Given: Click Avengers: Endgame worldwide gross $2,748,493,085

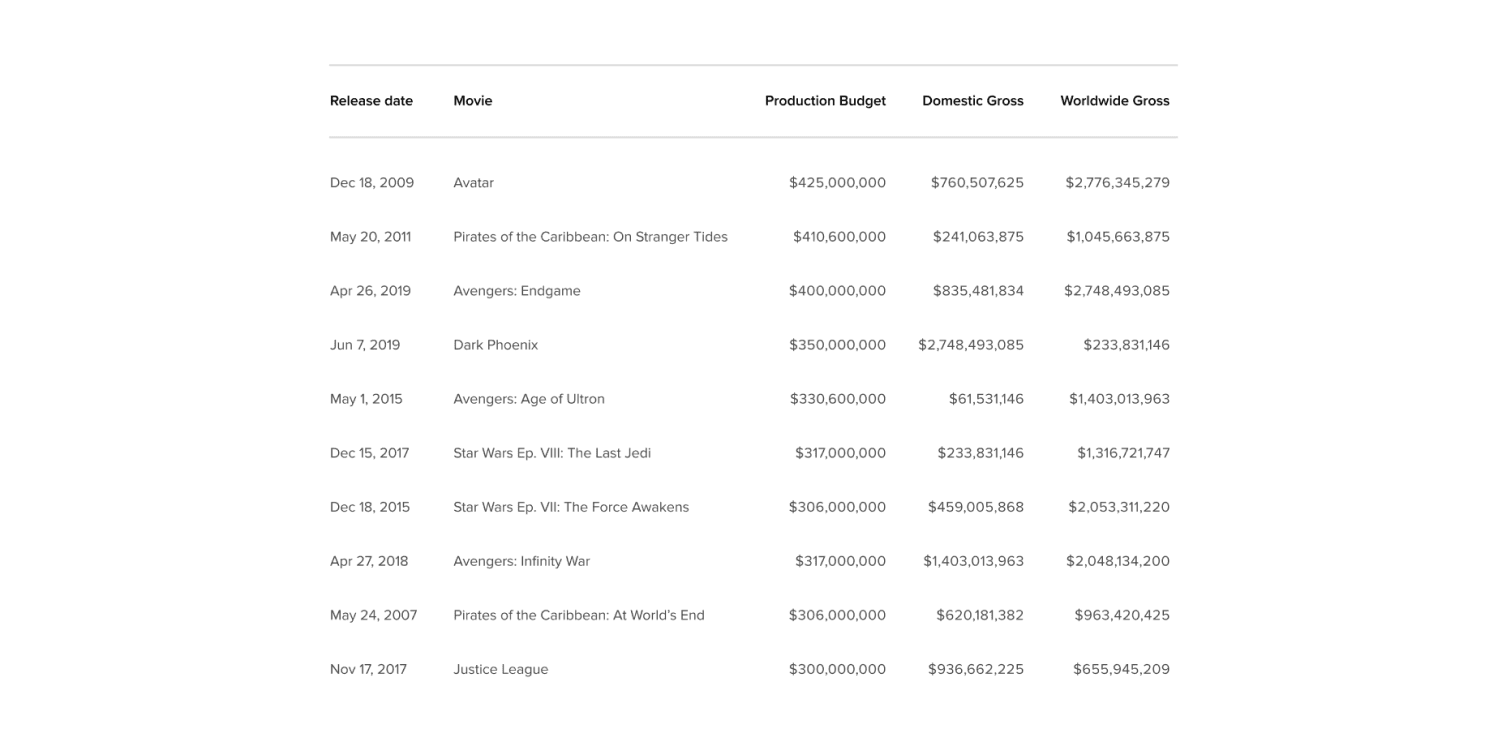Looking at the screenshot, I should (1117, 291).
